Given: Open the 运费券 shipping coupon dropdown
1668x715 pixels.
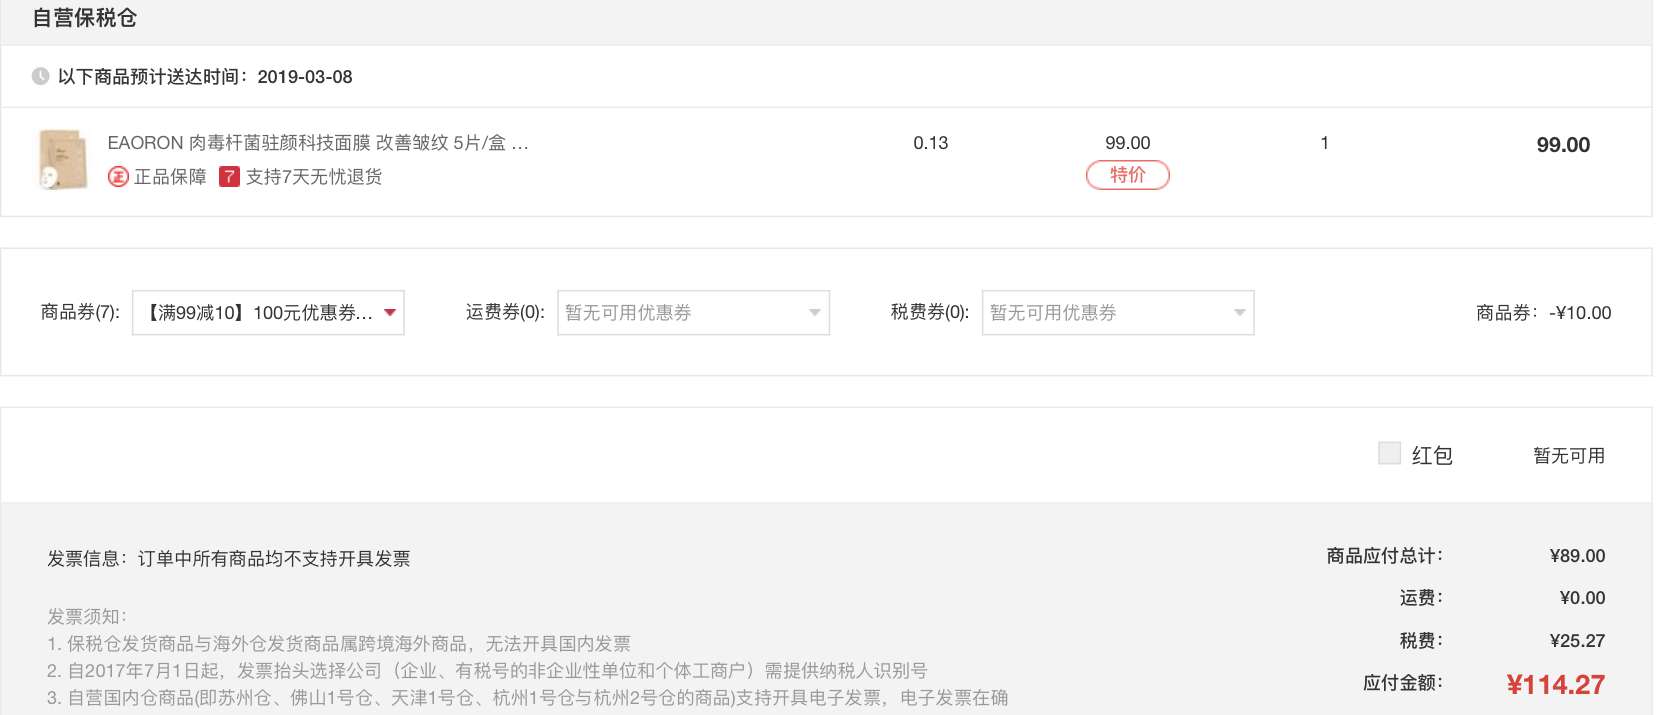Looking at the screenshot, I should point(693,313).
